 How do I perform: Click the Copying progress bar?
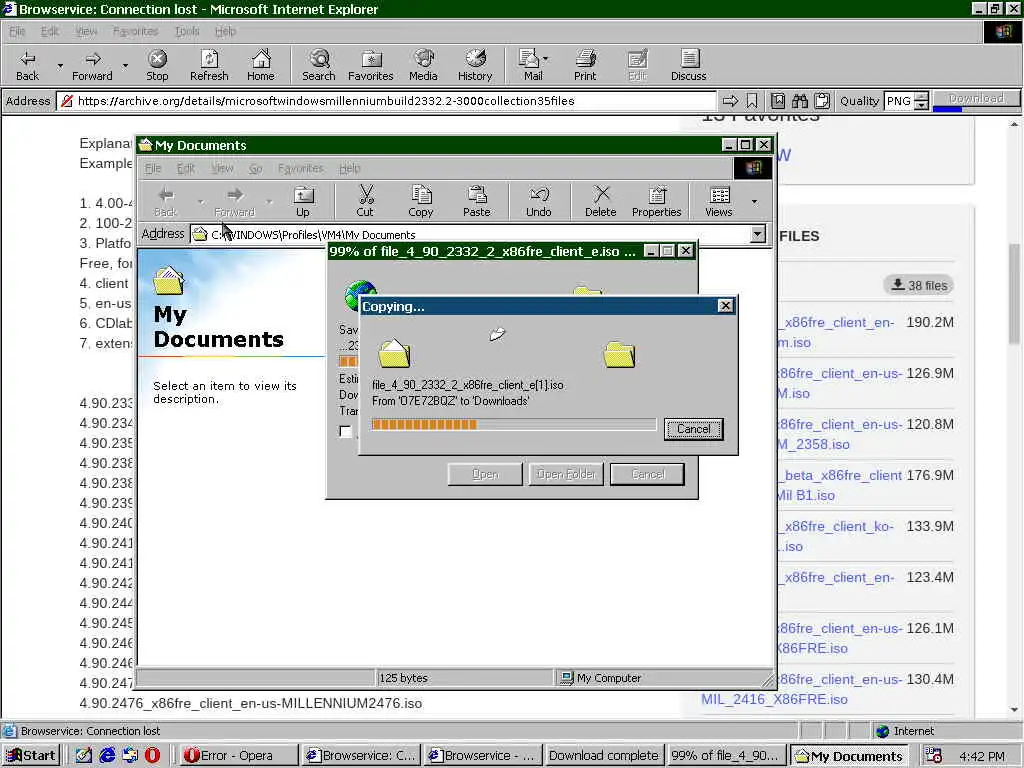pyautogui.click(x=513, y=424)
